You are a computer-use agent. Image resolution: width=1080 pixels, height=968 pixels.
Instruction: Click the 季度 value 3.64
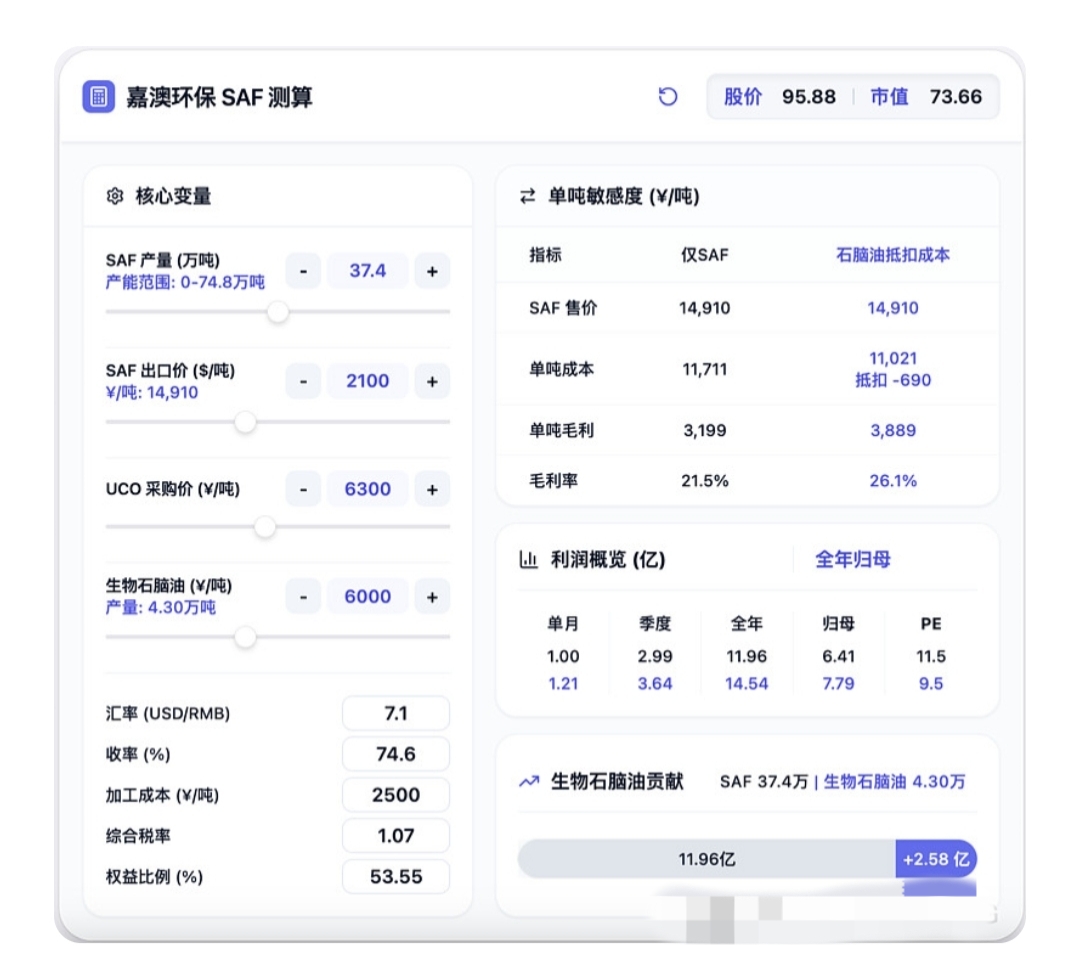[x=654, y=683]
